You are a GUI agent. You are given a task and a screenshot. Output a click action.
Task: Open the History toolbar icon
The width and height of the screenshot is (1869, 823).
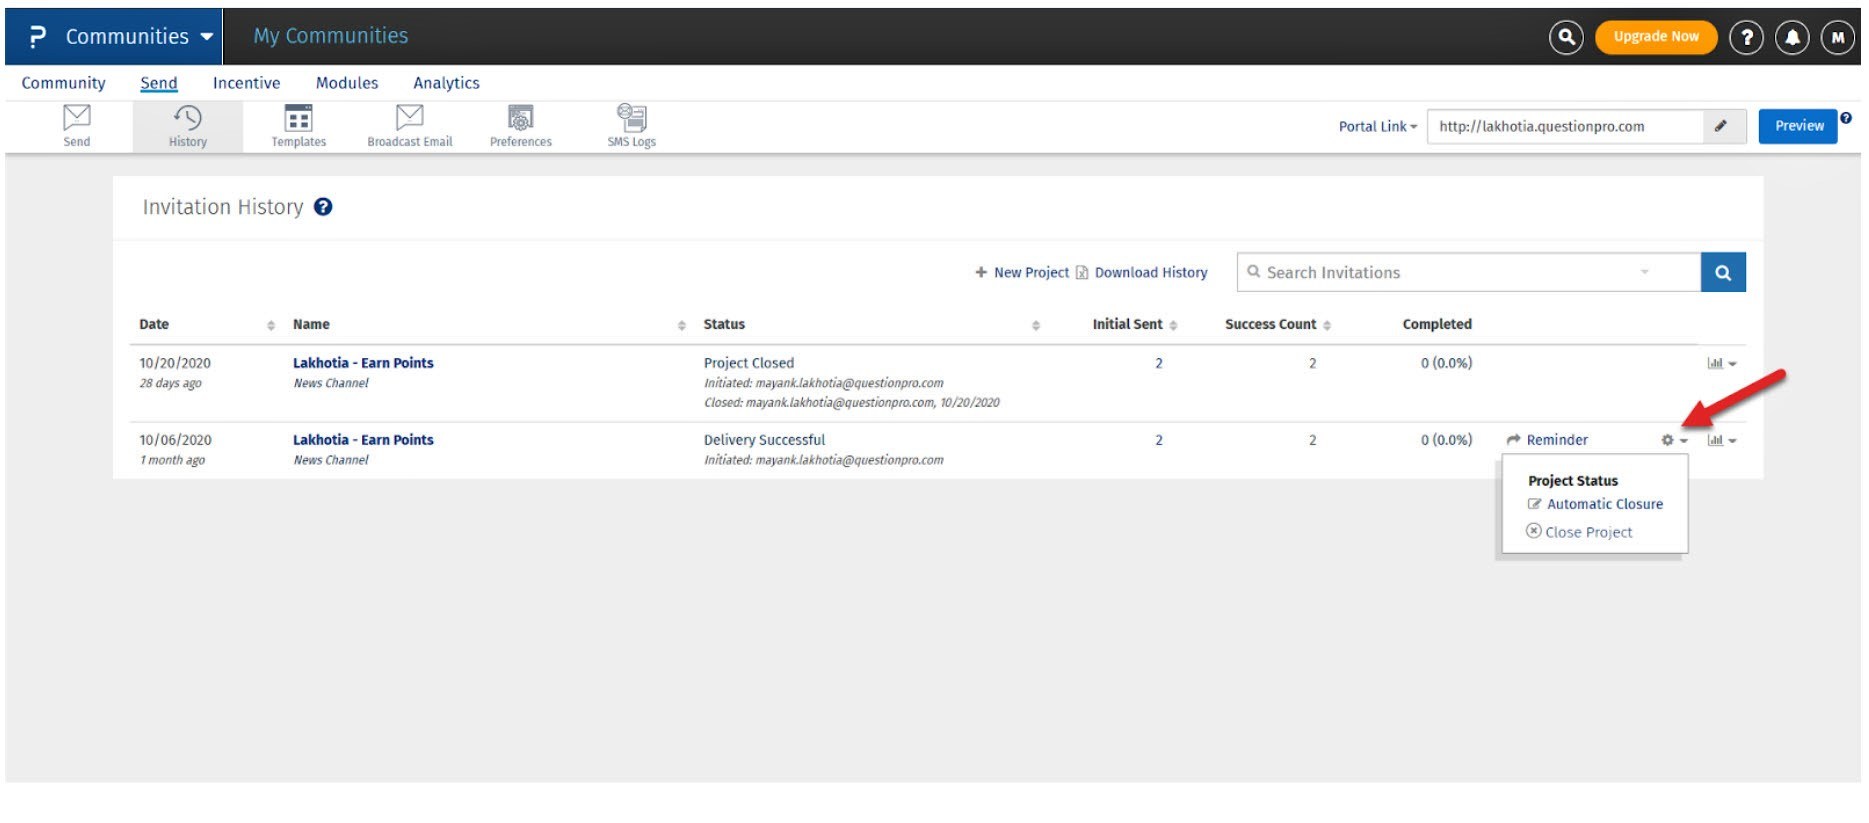coord(187,126)
